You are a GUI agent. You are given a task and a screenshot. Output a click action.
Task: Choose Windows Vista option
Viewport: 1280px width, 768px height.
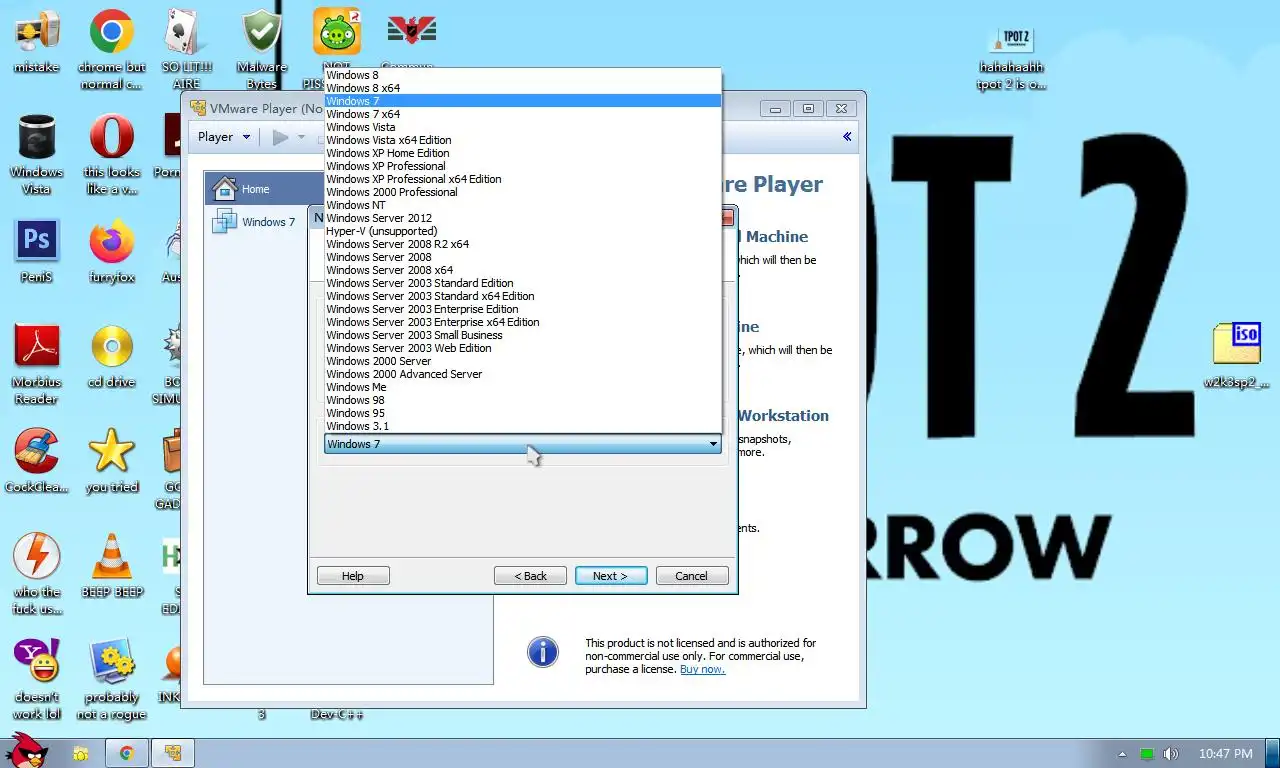coord(523,127)
